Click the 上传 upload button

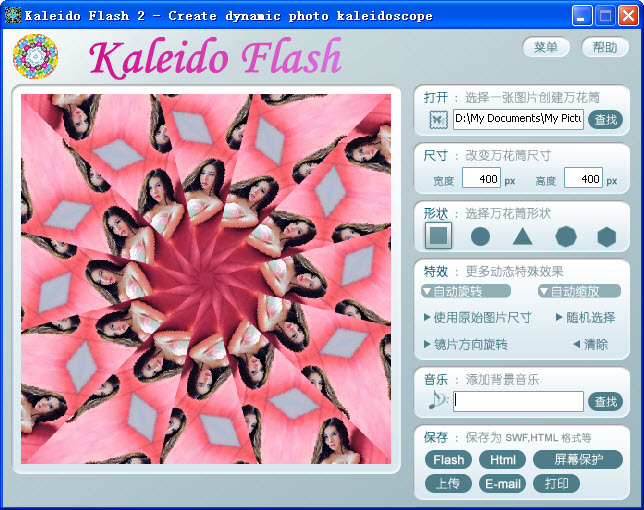coord(448,483)
